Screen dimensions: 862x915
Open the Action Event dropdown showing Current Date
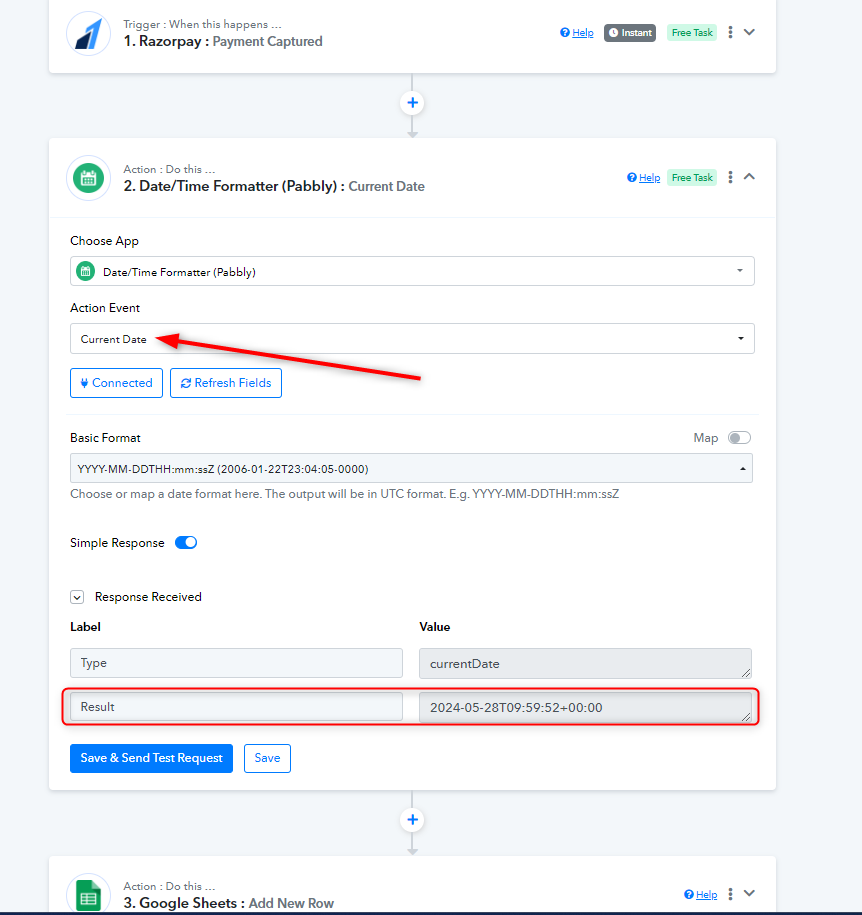coord(412,338)
